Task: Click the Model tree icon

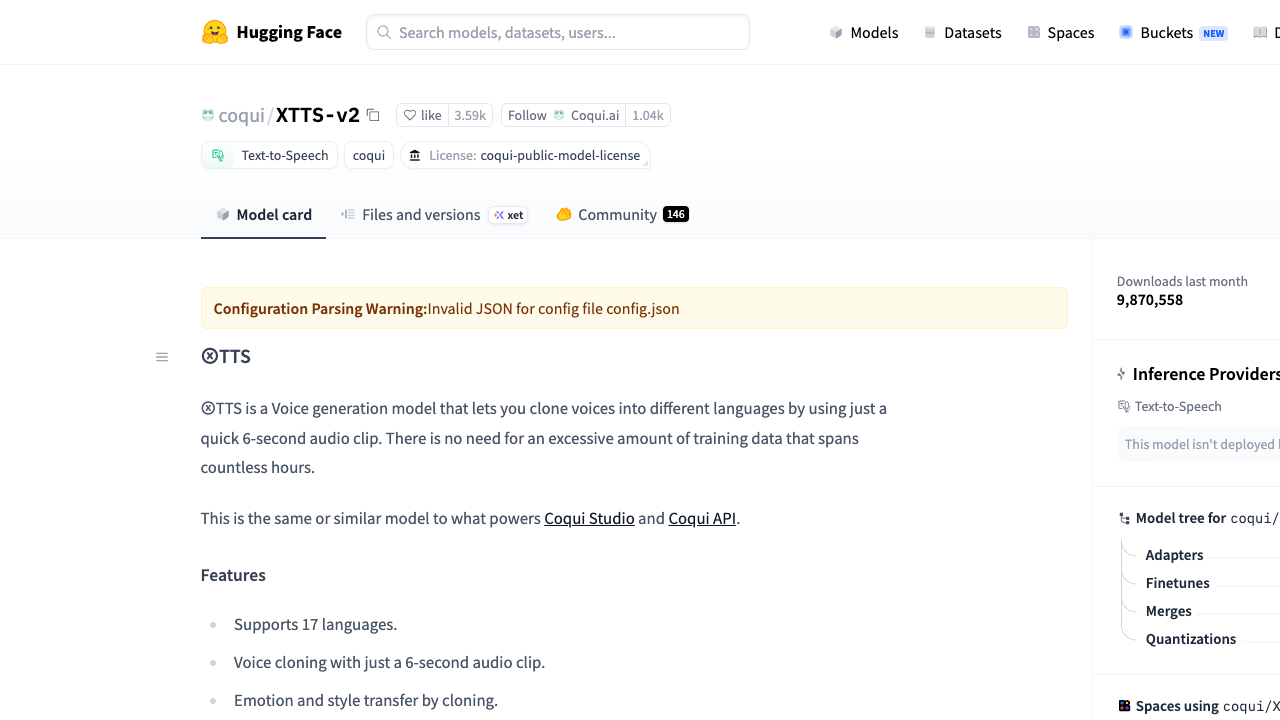Action: (x=1124, y=518)
